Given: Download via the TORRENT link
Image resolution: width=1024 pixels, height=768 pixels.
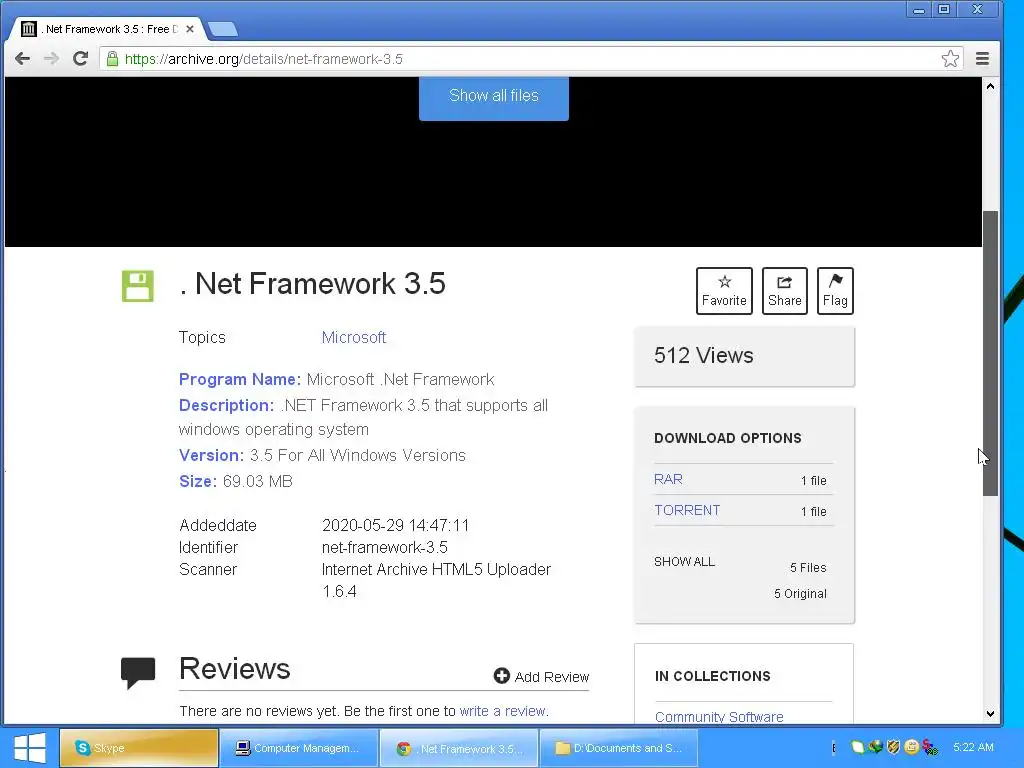Looking at the screenshot, I should pyautogui.click(x=687, y=510).
